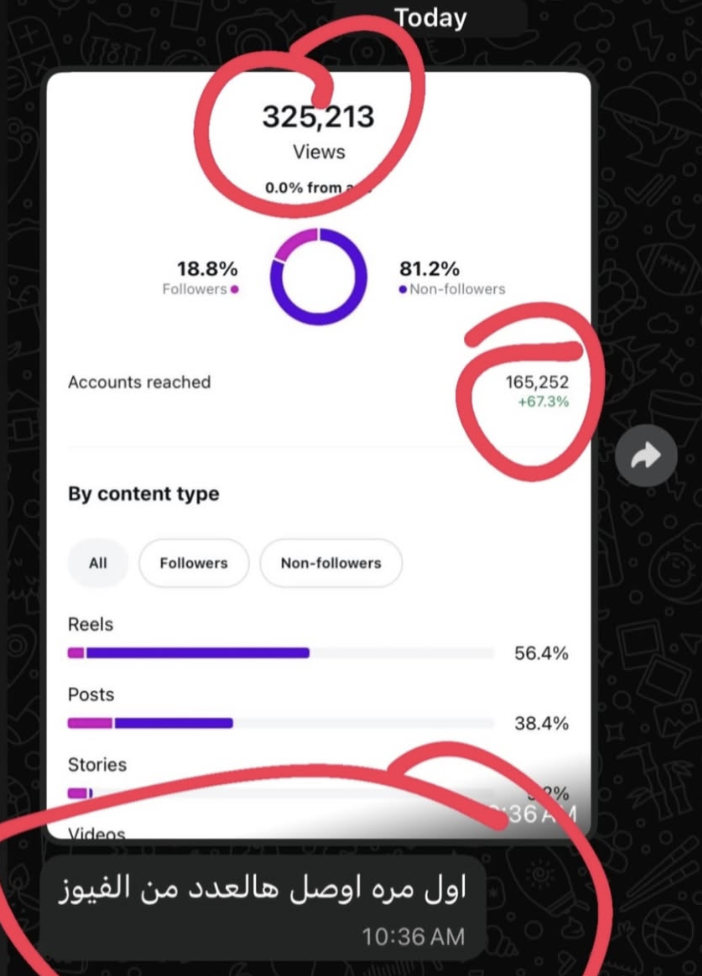The height and width of the screenshot is (976, 702).
Task: Select the All filter chip
Action: pyautogui.click(x=98, y=563)
